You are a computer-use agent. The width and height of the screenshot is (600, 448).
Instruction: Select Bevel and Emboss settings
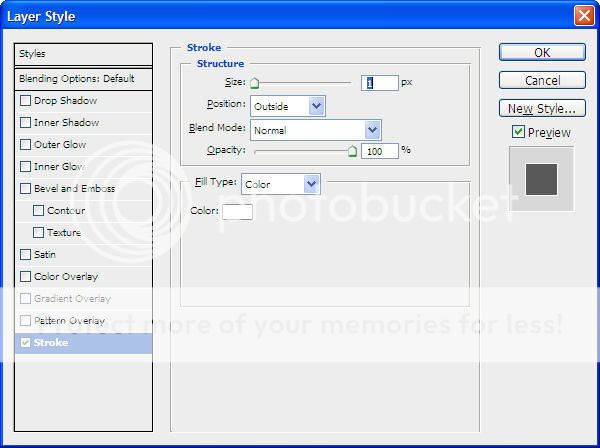coord(74,189)
